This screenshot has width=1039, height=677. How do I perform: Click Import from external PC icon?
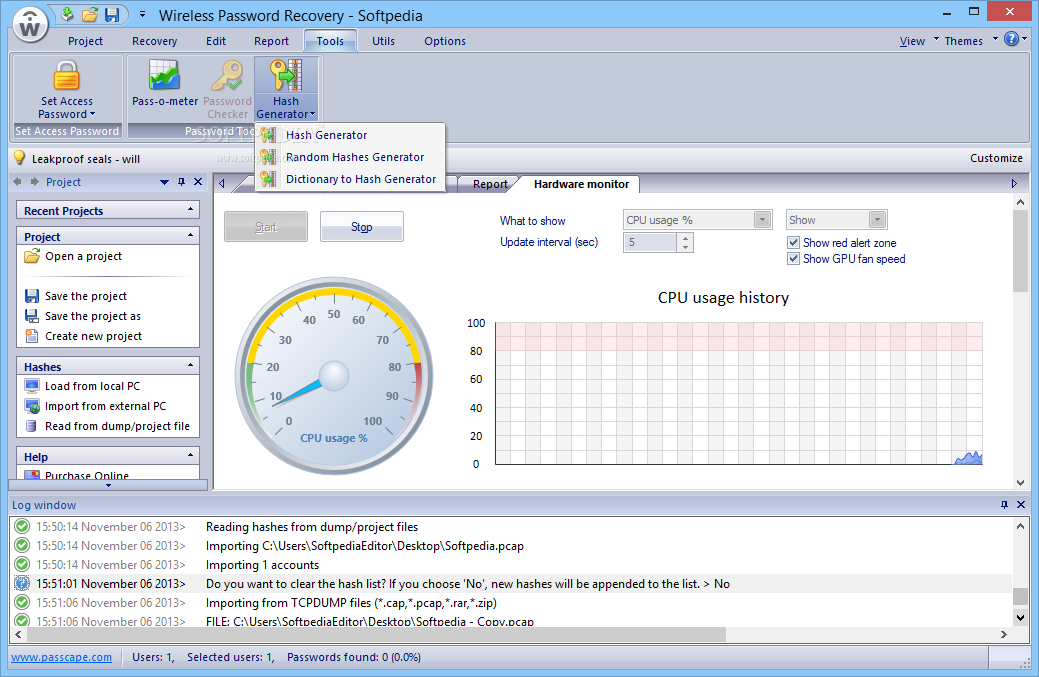pos(32,405)
